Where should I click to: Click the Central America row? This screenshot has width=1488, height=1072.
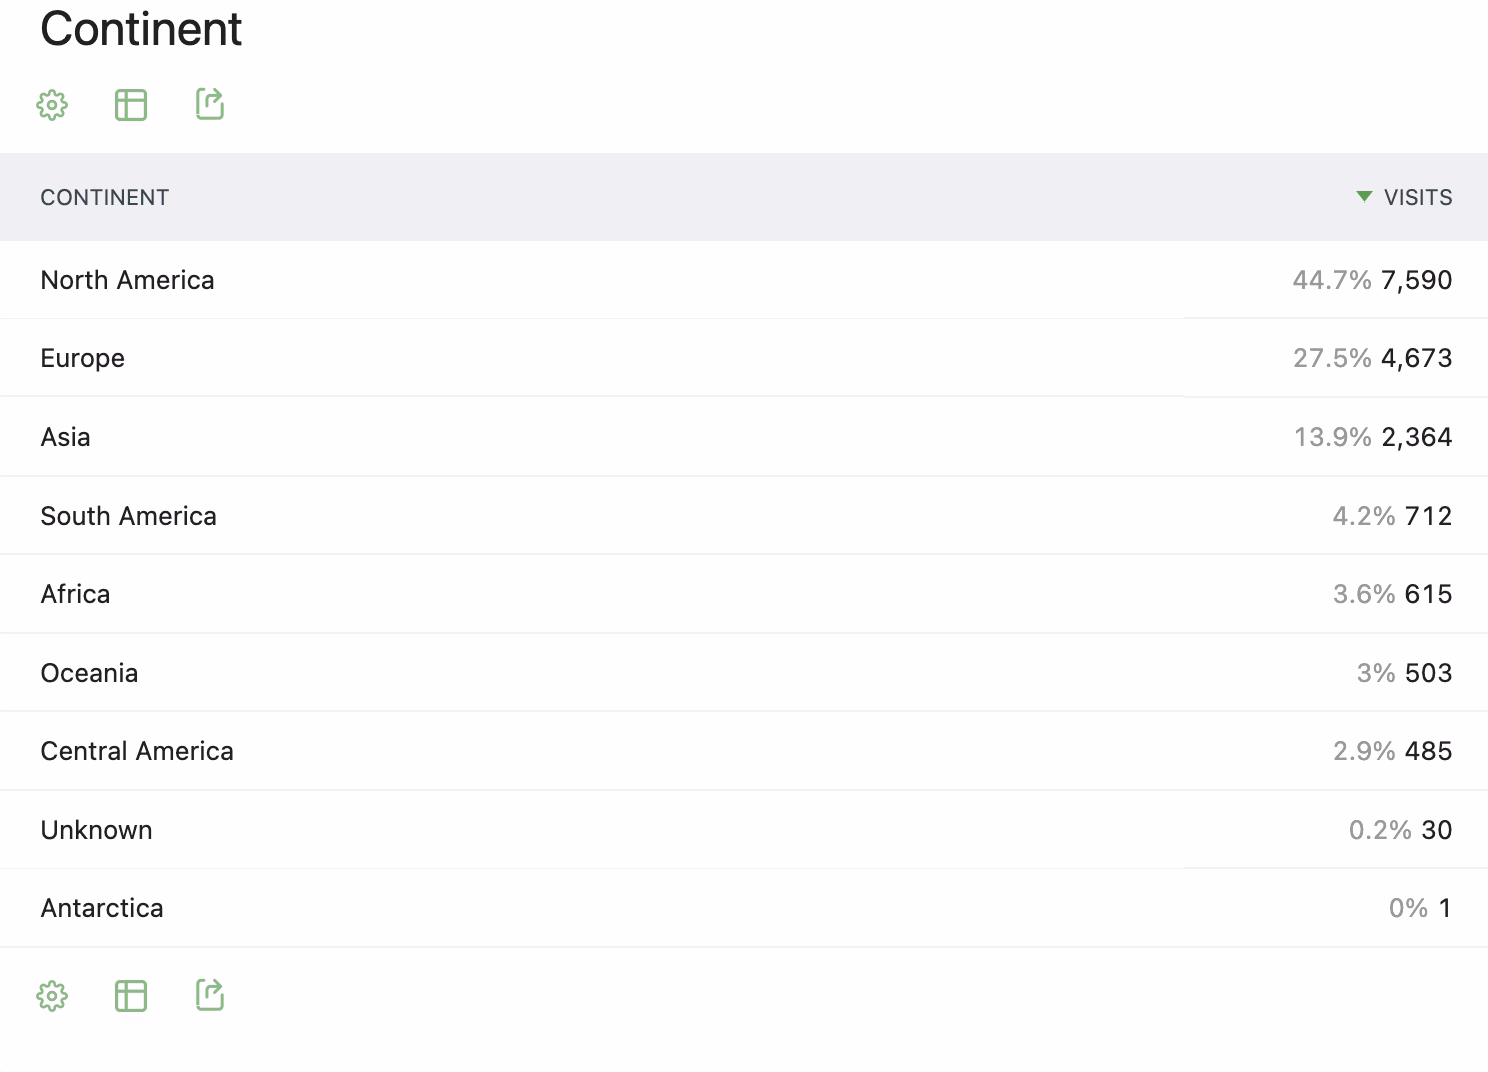[137, 751]
